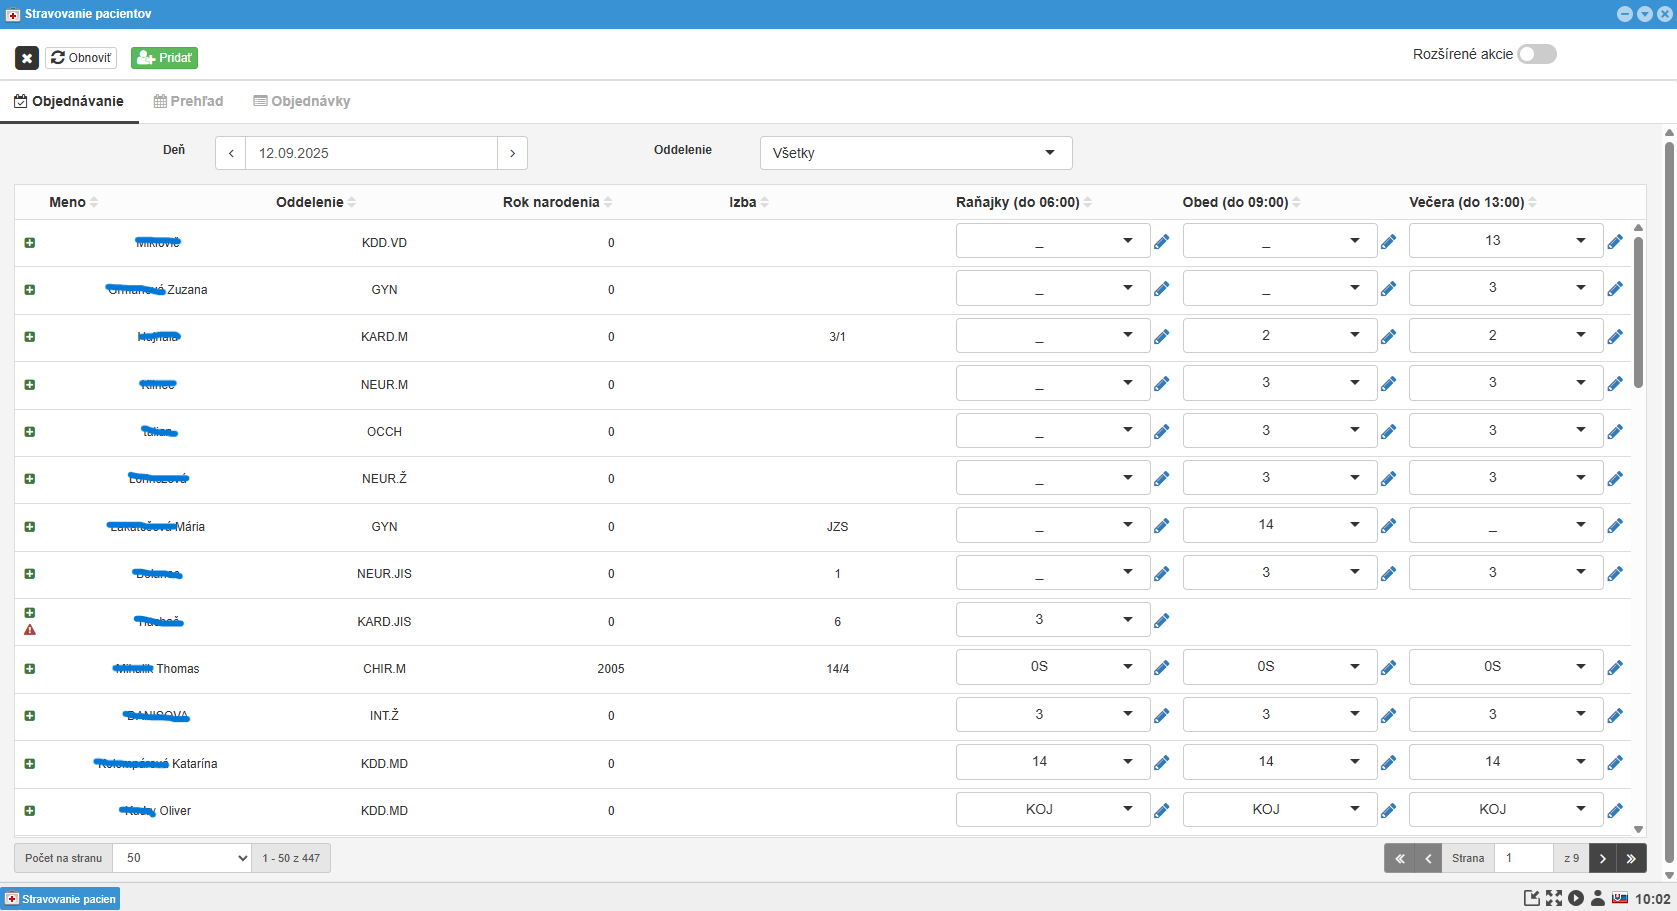Edit Obed pencil for NEUR.M row

(1388, 384)
